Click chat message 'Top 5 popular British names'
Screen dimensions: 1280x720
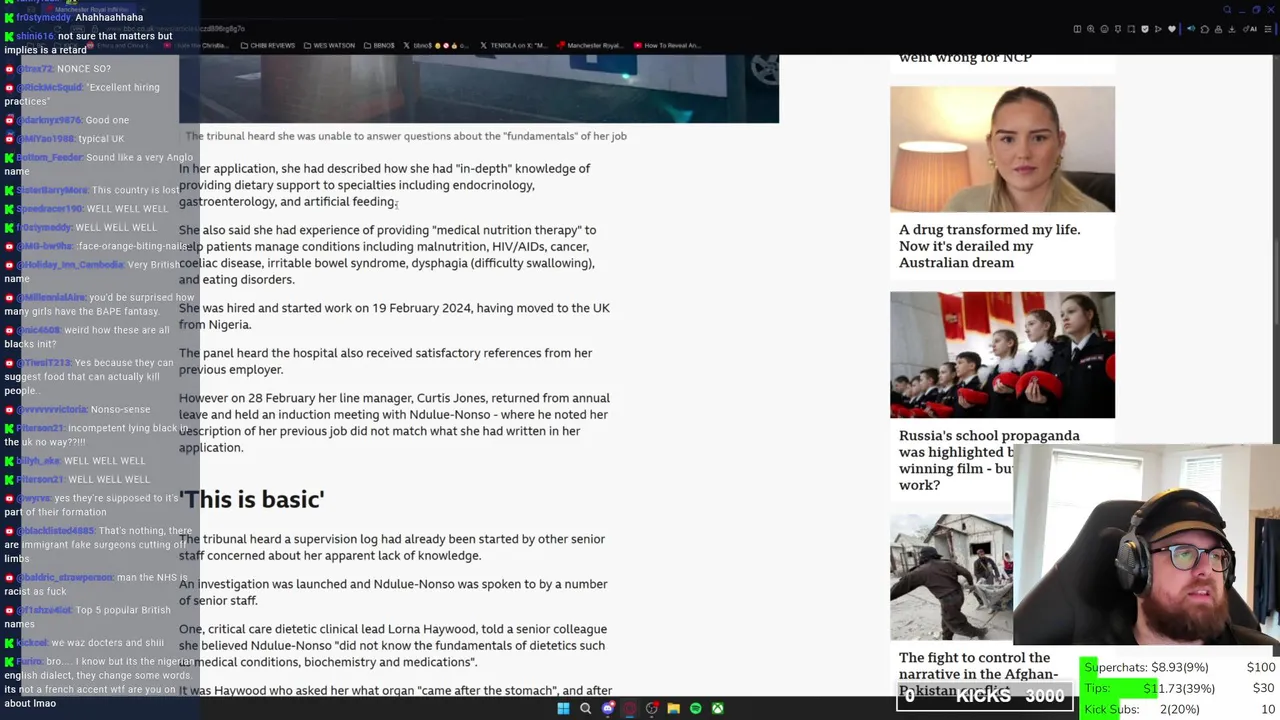click(88, 617)
